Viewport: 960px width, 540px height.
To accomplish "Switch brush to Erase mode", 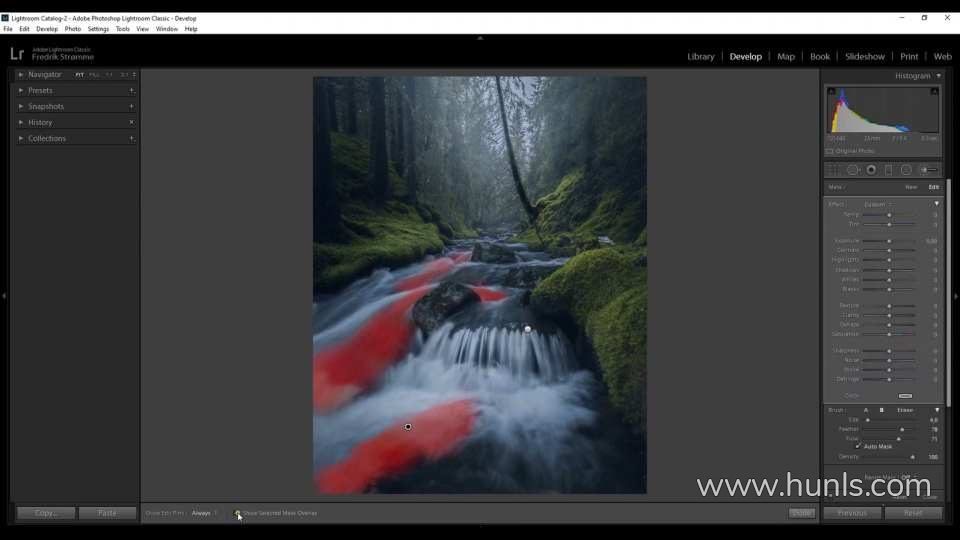I will pos(905,410).
